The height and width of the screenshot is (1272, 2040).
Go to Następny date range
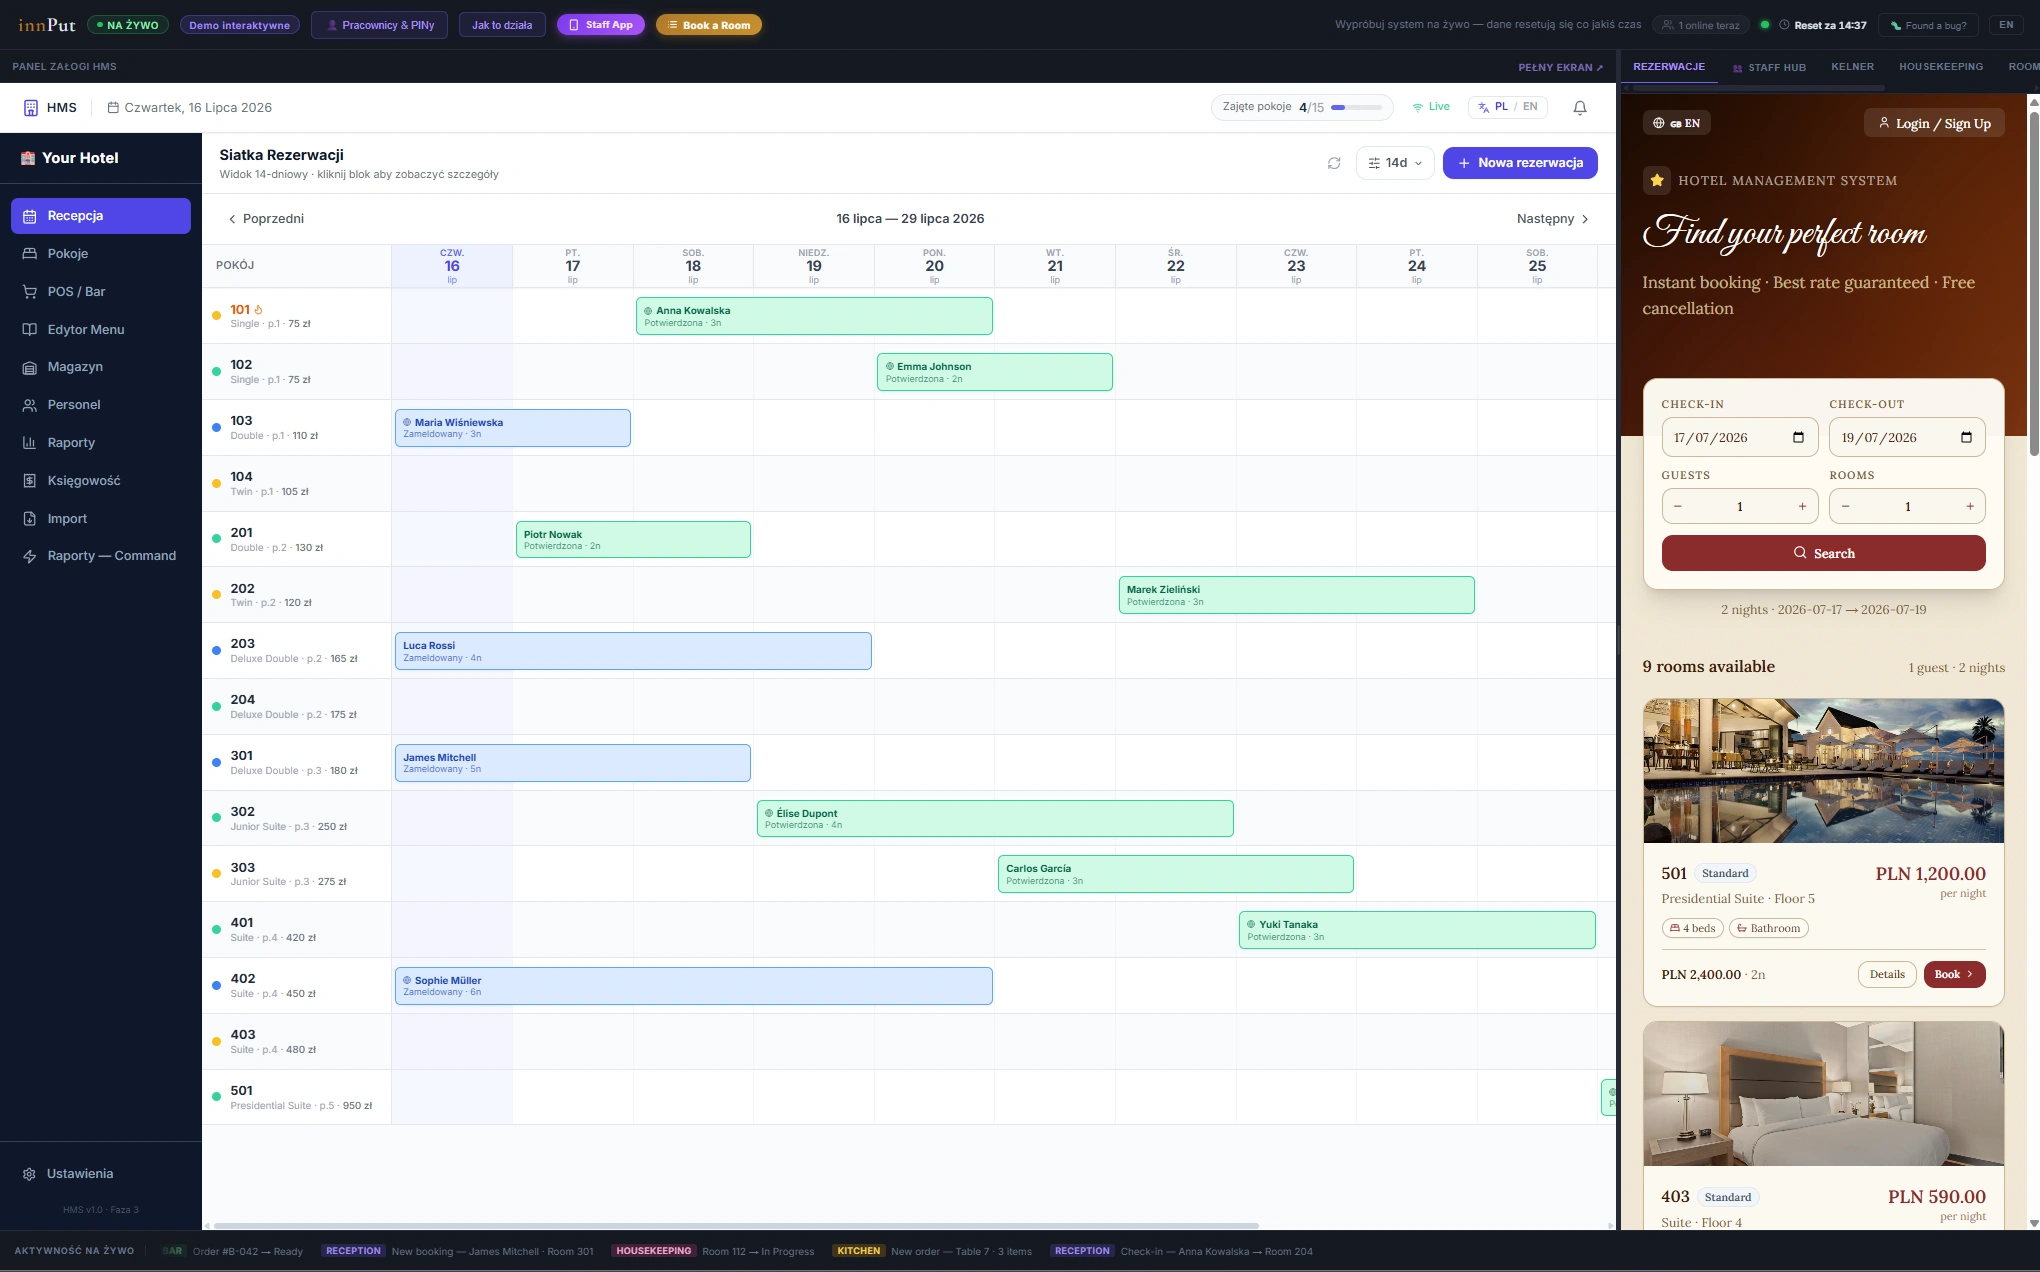coord(1552,219)
